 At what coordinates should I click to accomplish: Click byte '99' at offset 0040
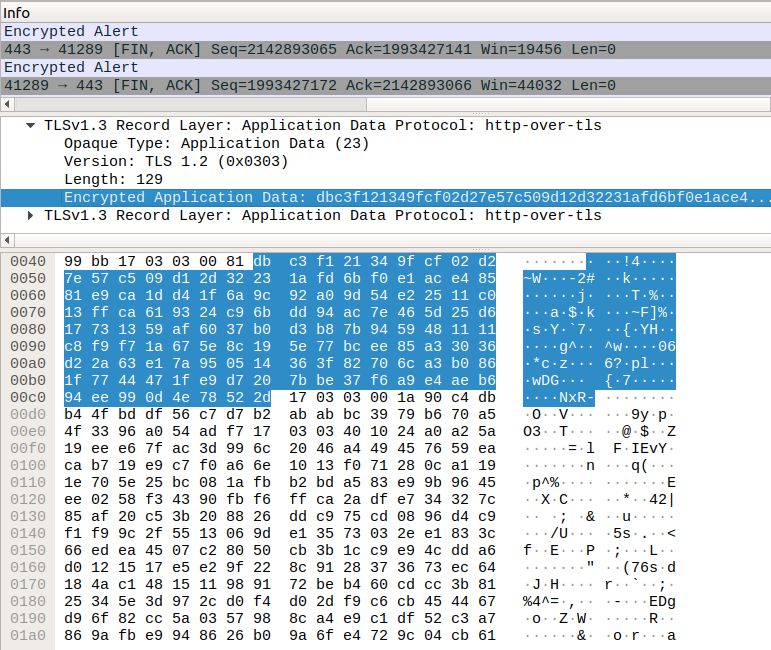(x=73, y=261)
